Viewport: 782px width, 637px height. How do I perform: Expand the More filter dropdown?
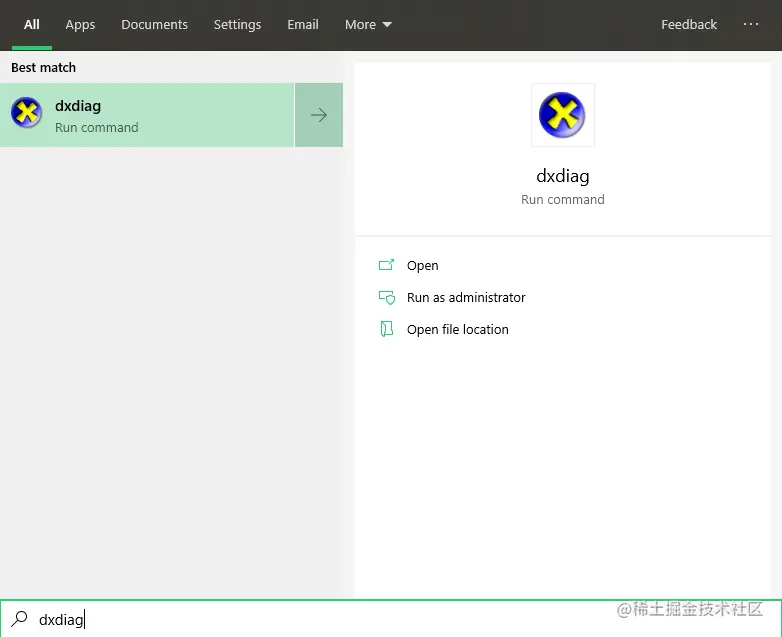[368, 24]
